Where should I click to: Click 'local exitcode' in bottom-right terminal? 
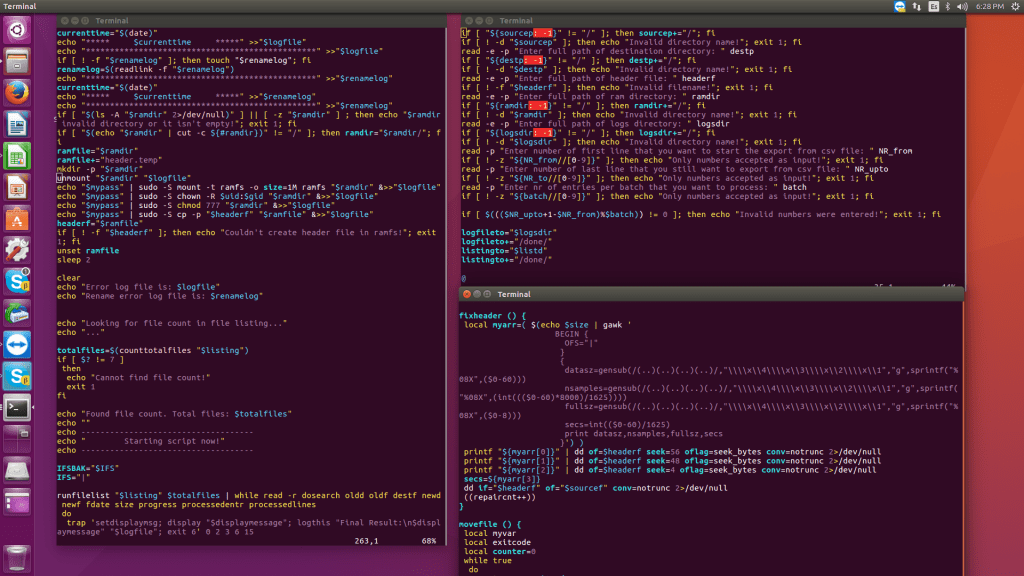click(498, 543)
